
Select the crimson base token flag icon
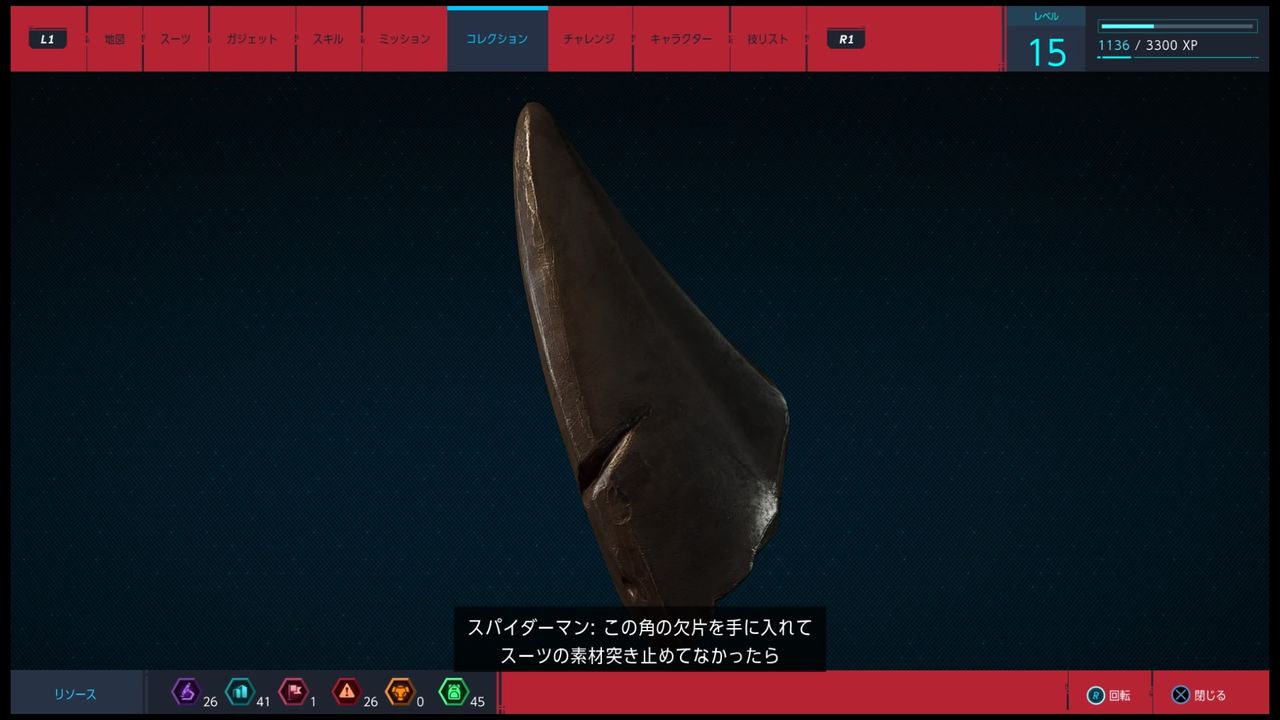click(x=293, y=691)
